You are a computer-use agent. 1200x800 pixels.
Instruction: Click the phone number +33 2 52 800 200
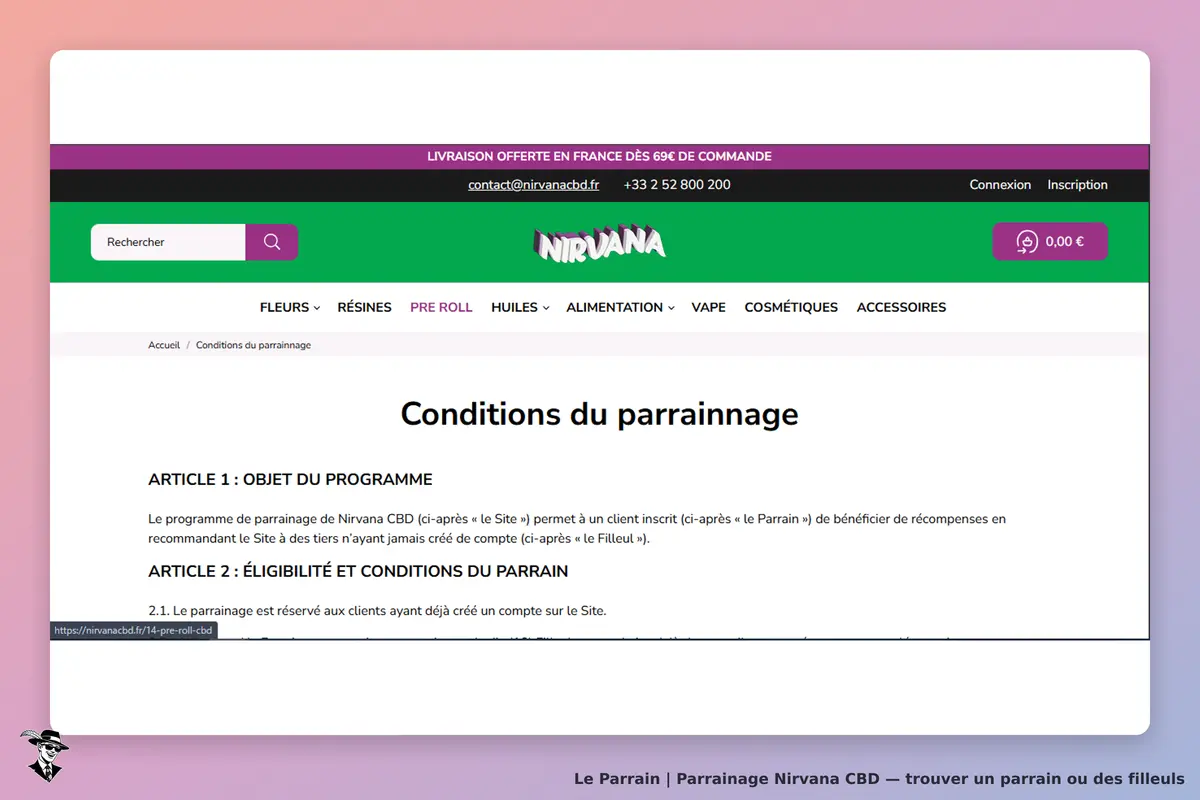point(677,185)
